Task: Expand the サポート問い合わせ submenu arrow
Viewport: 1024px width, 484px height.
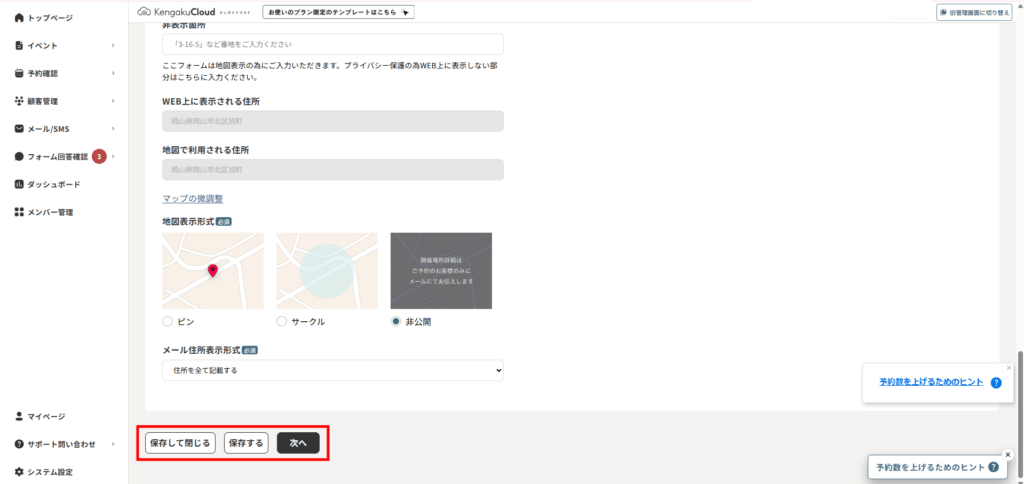Action: (x=113, y=444)
